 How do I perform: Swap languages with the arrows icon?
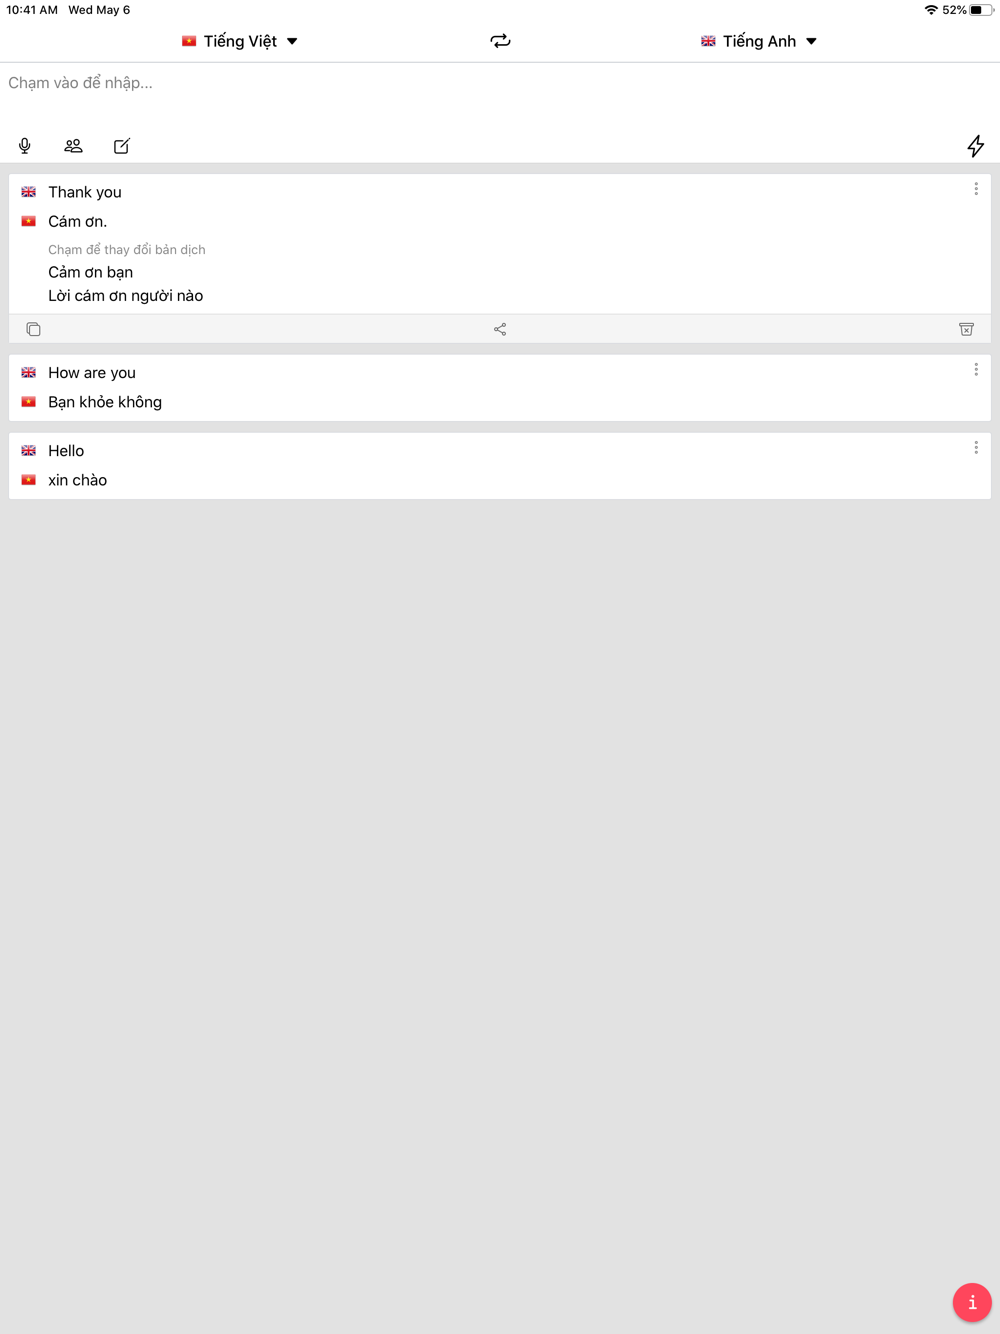point(500,41)
